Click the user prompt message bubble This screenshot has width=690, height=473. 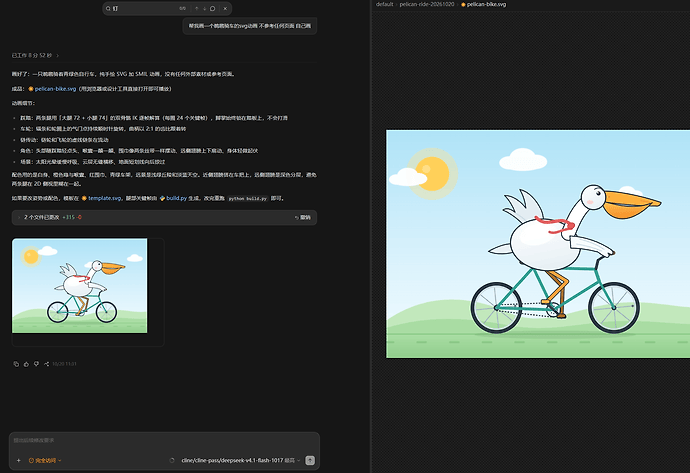click(250, 26)
